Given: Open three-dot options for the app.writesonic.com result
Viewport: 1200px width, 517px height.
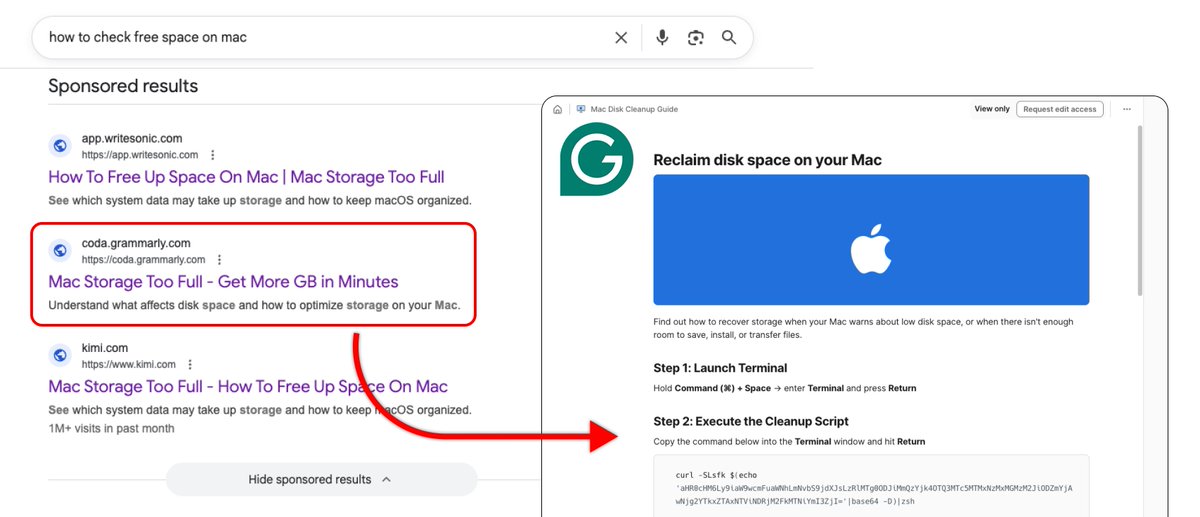Looking at the screenshot, I should pyautogui.click(x=213, y=155).
